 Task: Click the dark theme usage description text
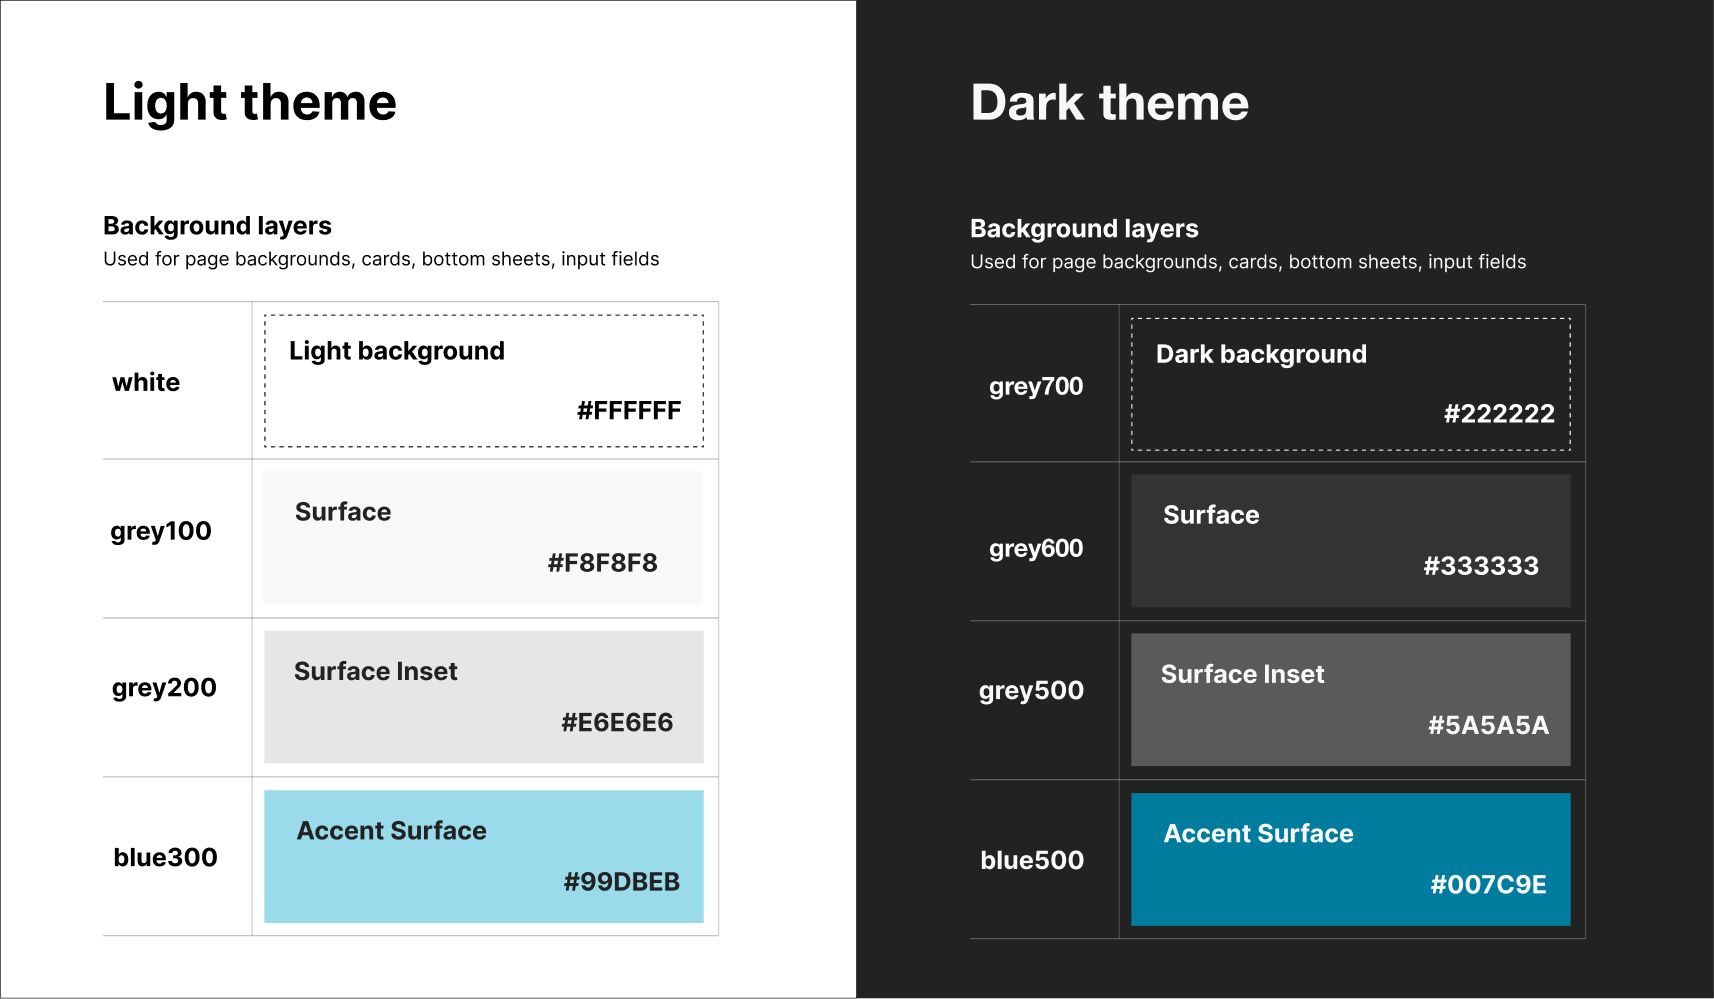point(1248,262)
